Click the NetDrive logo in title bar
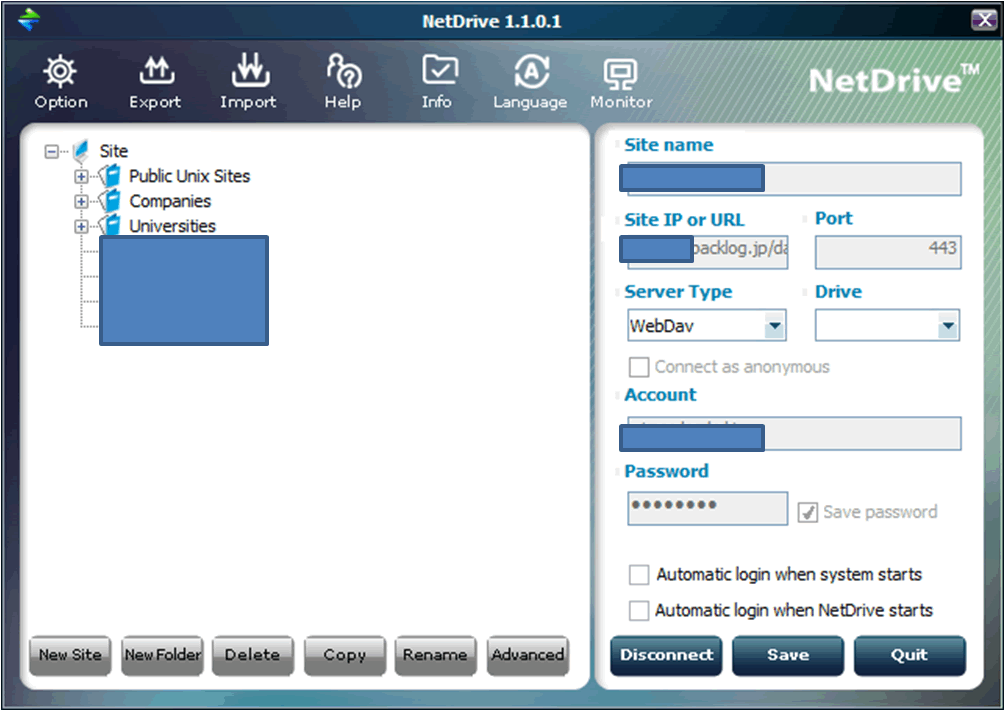The height and width of the screenshot is (711, 1005). (x=29, y=20)
